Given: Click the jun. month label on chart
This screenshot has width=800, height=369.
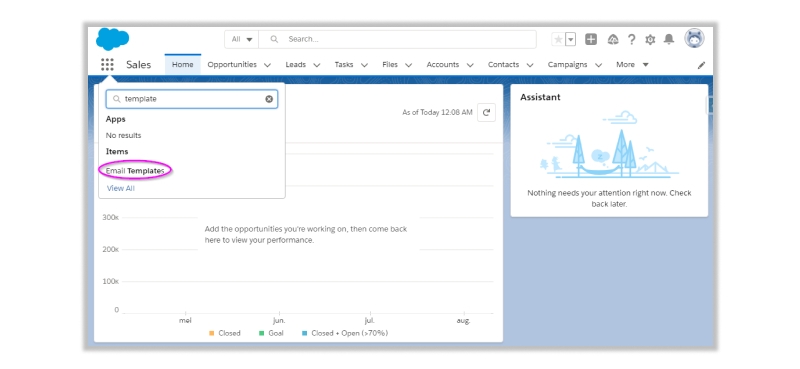Looking at the screenshot, I should coord(279,321).
